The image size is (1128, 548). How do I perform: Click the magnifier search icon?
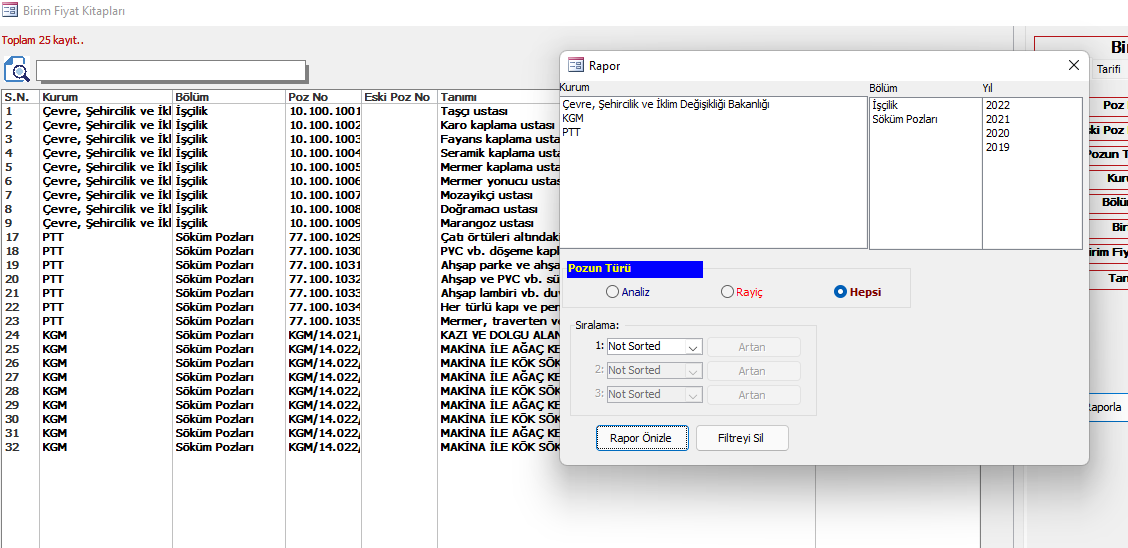17,70
